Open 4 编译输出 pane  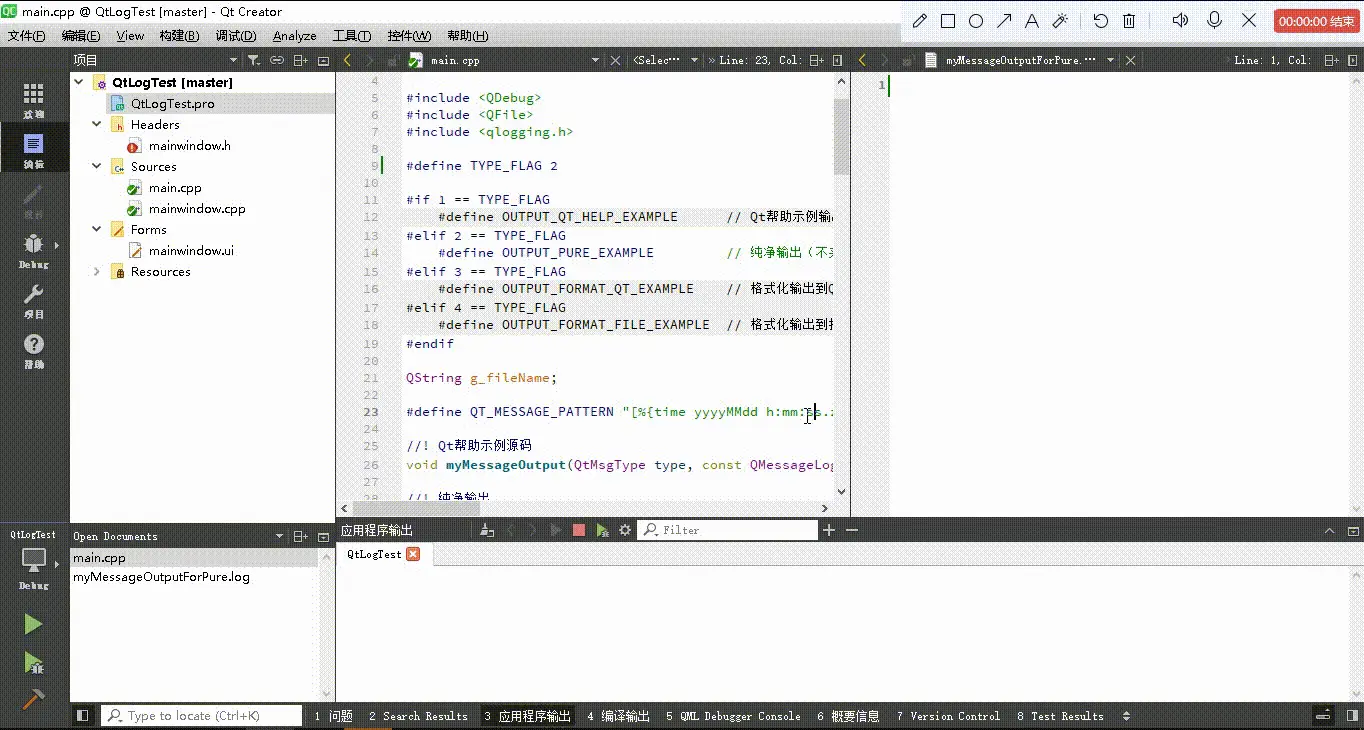coord(619,716)
